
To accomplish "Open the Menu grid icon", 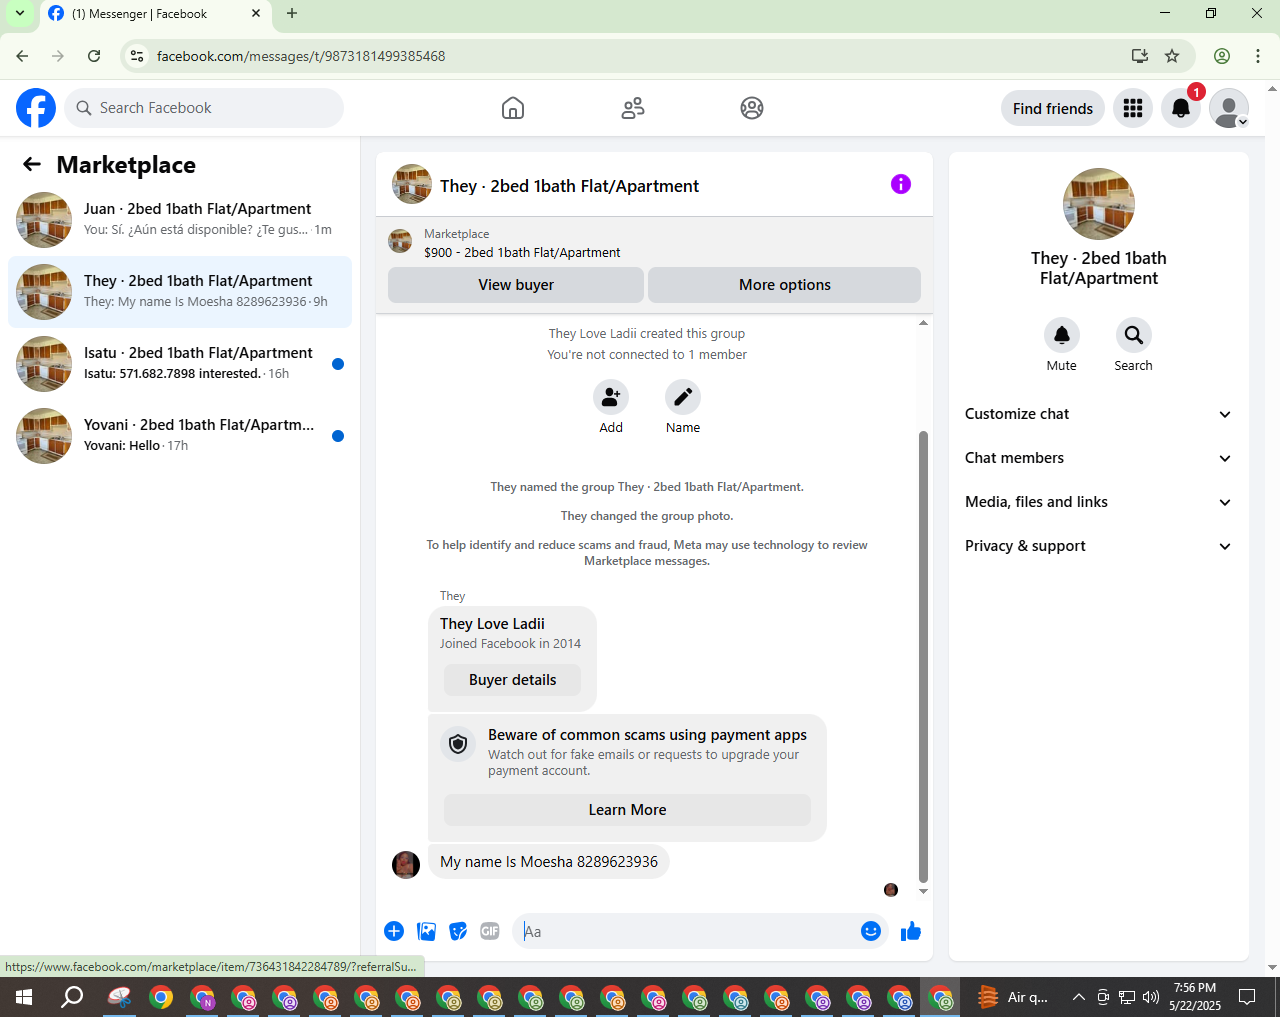I will tap(1133, 108).
